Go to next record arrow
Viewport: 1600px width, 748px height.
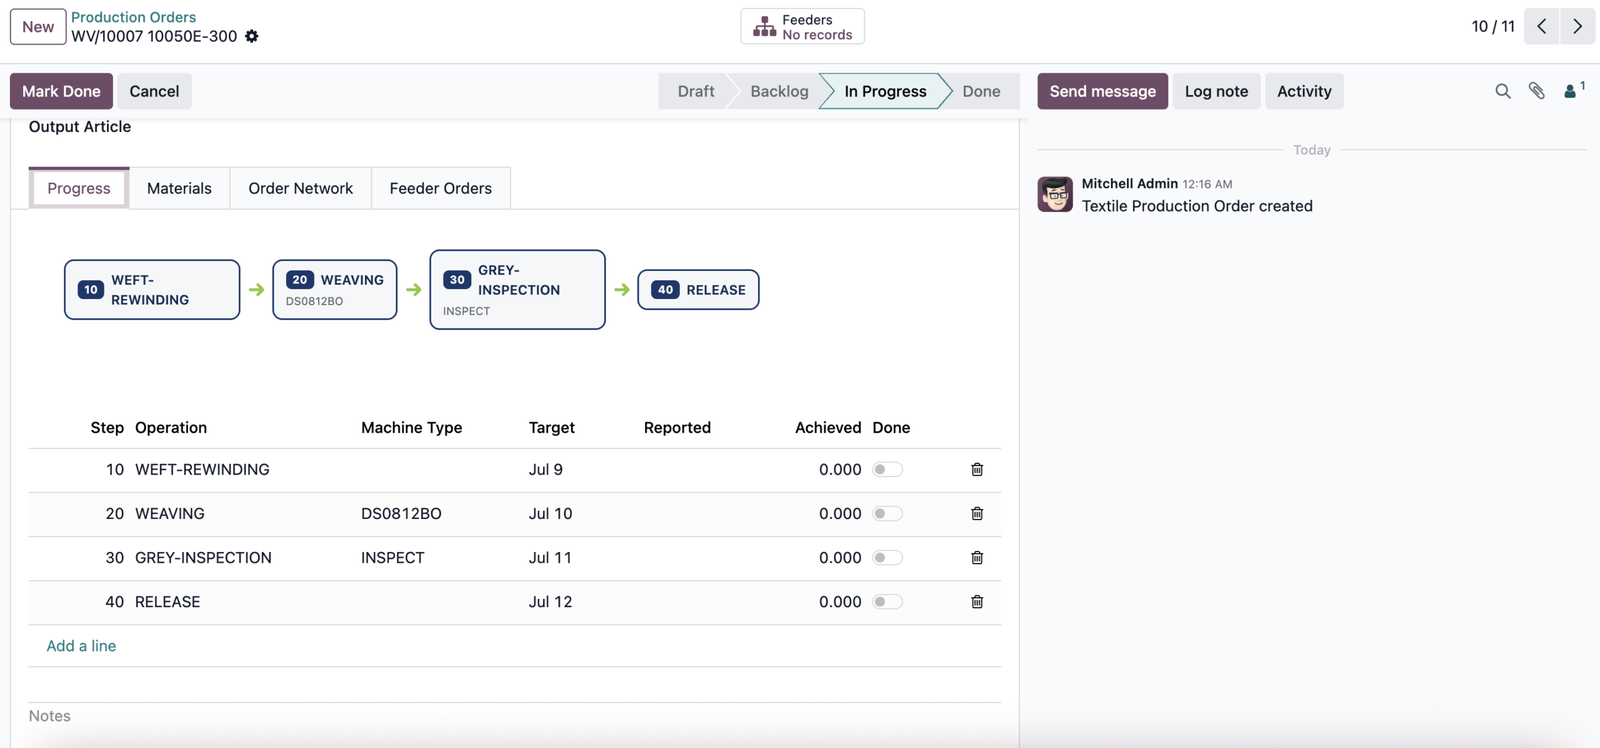point(1578,27)
